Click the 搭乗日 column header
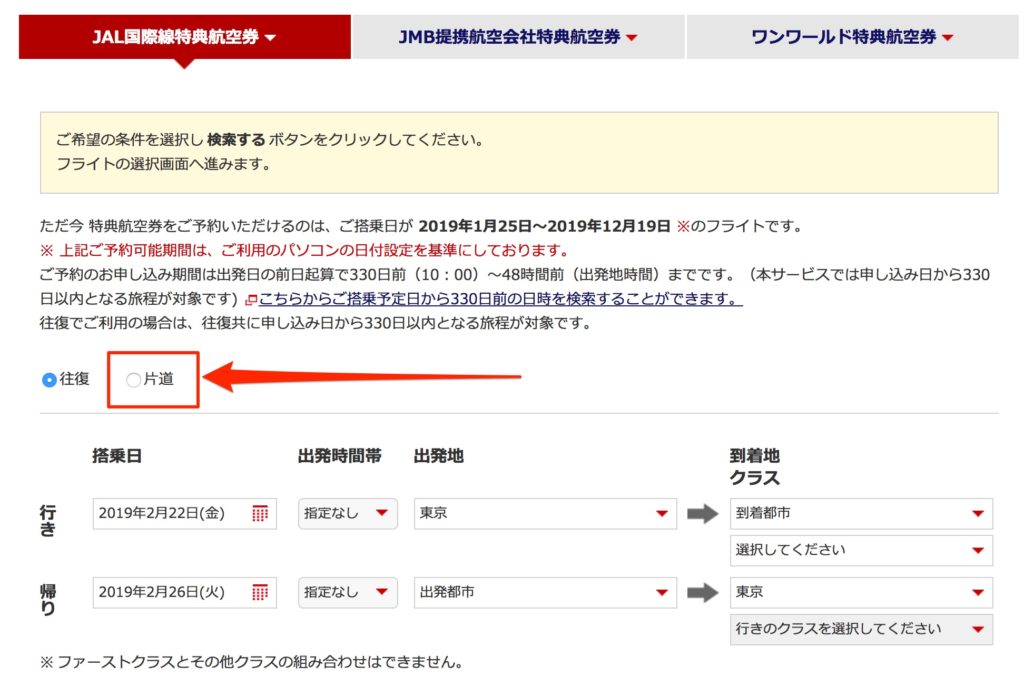The image size is (1024, 677). pyautogui.click(x=117, y=456)
